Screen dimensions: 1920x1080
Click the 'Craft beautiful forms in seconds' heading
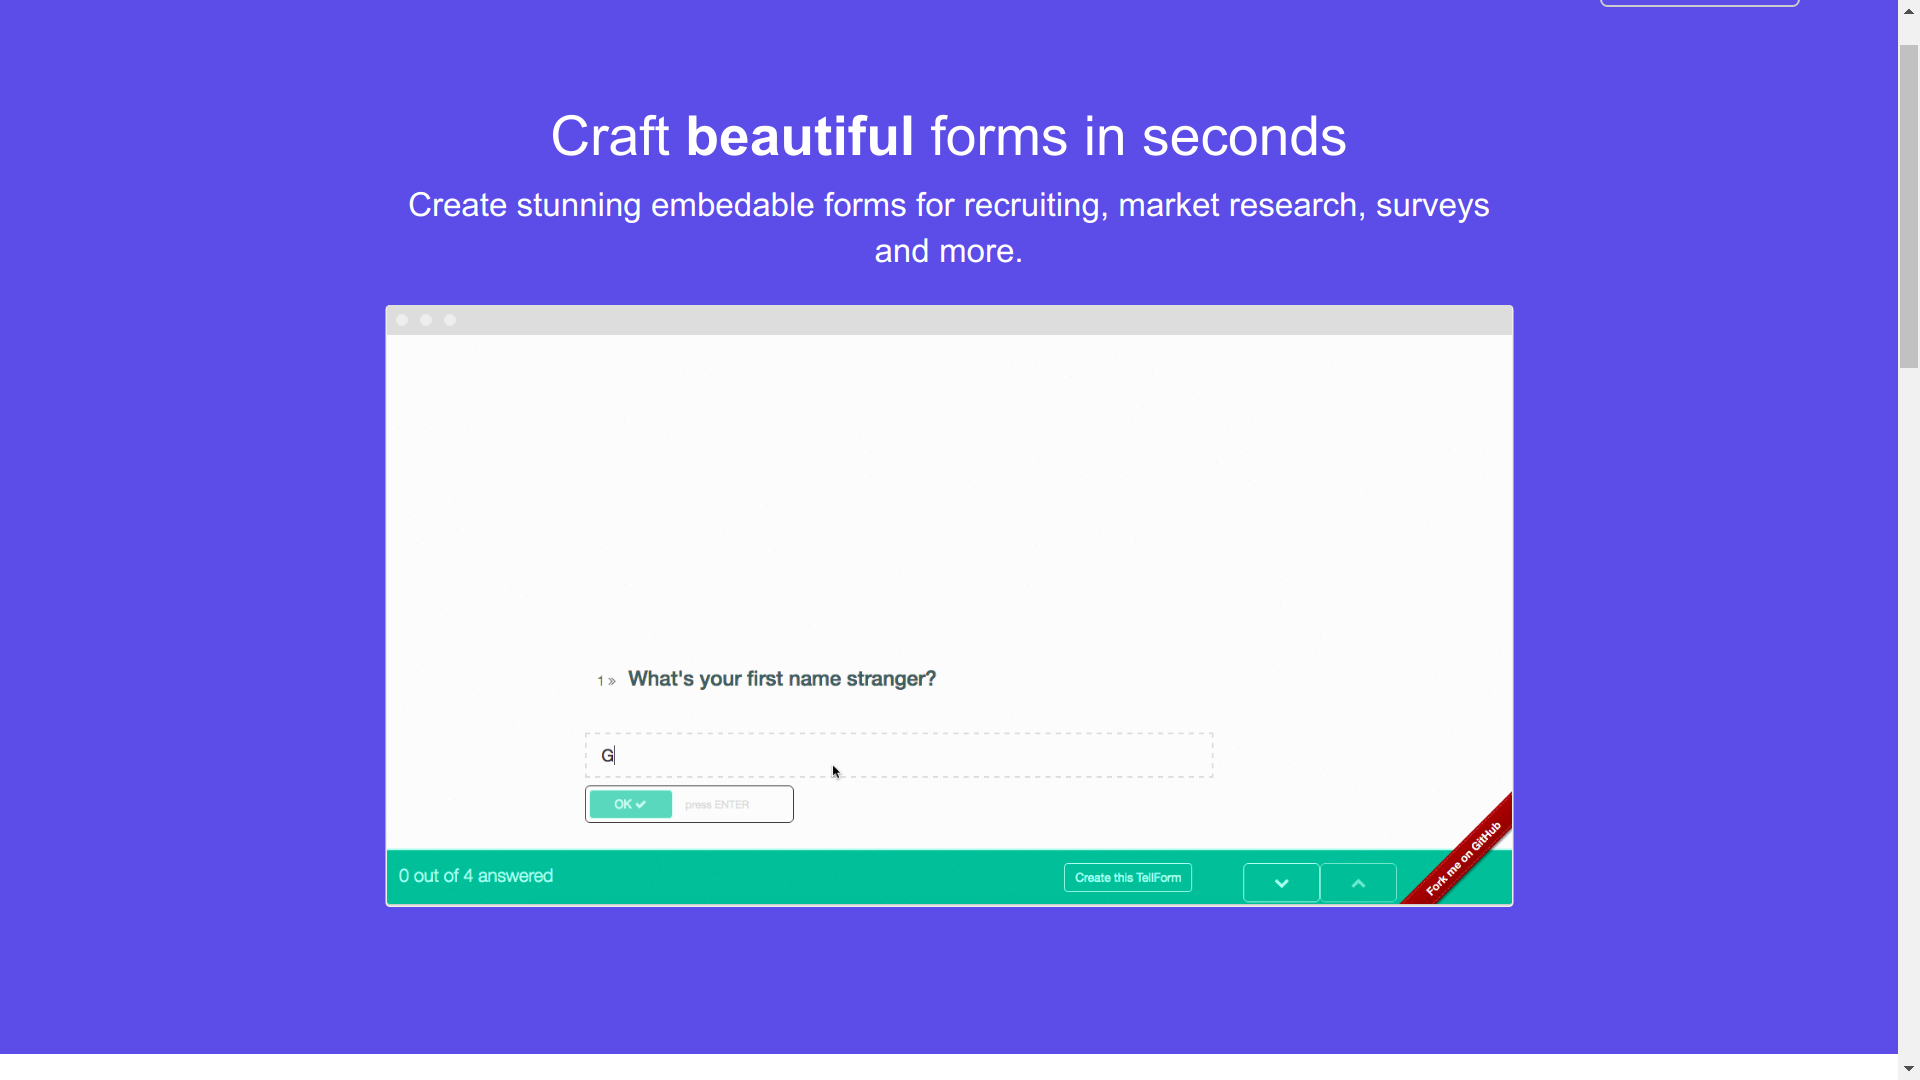[x=948, y=136]
